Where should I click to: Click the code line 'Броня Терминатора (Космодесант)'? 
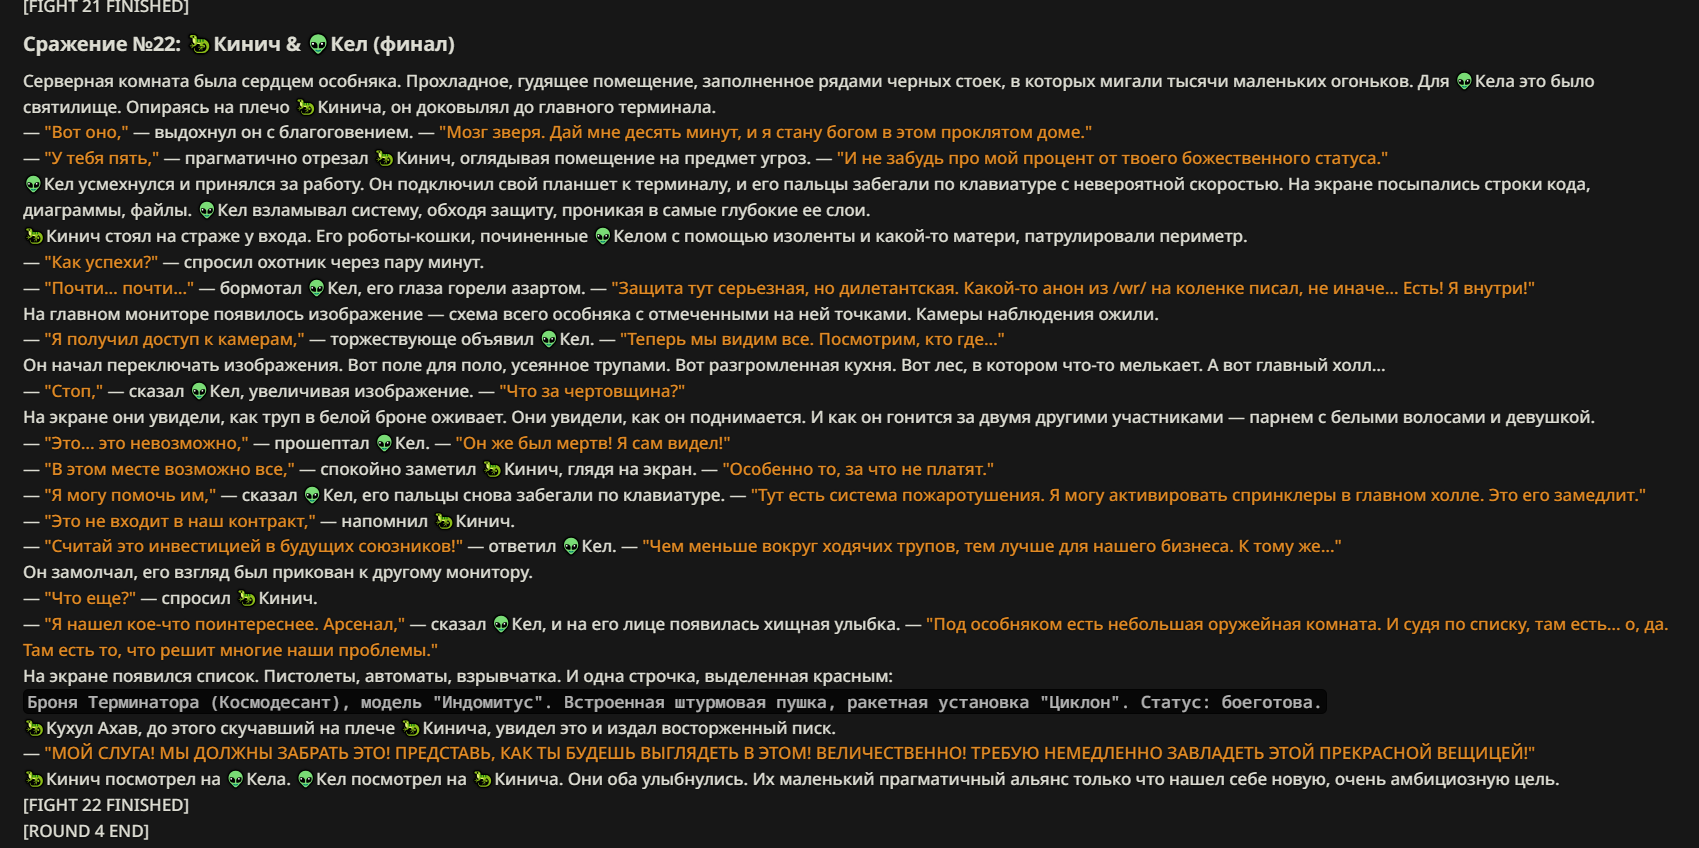coord(675,702)
